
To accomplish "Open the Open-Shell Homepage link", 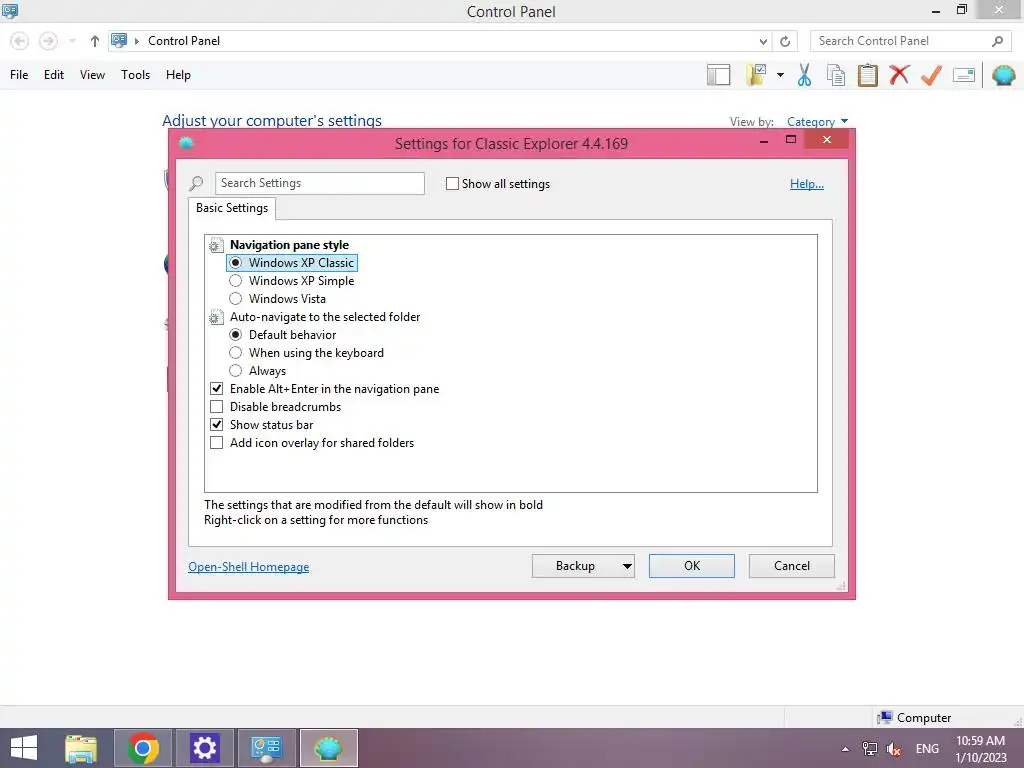I will 249,567.
